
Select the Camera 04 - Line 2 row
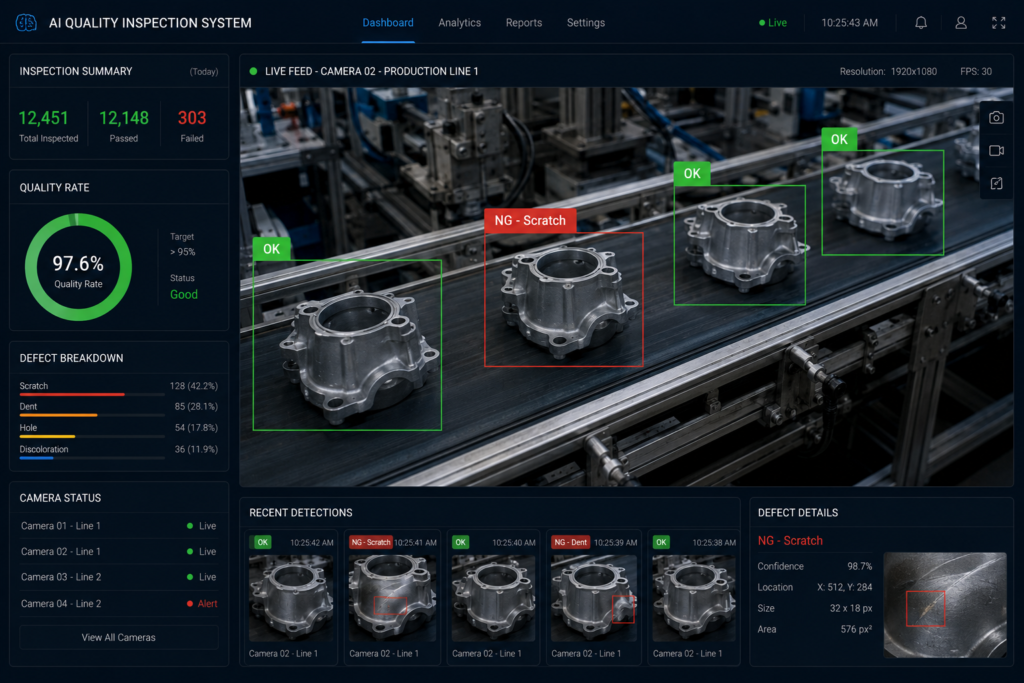[119, 603]
